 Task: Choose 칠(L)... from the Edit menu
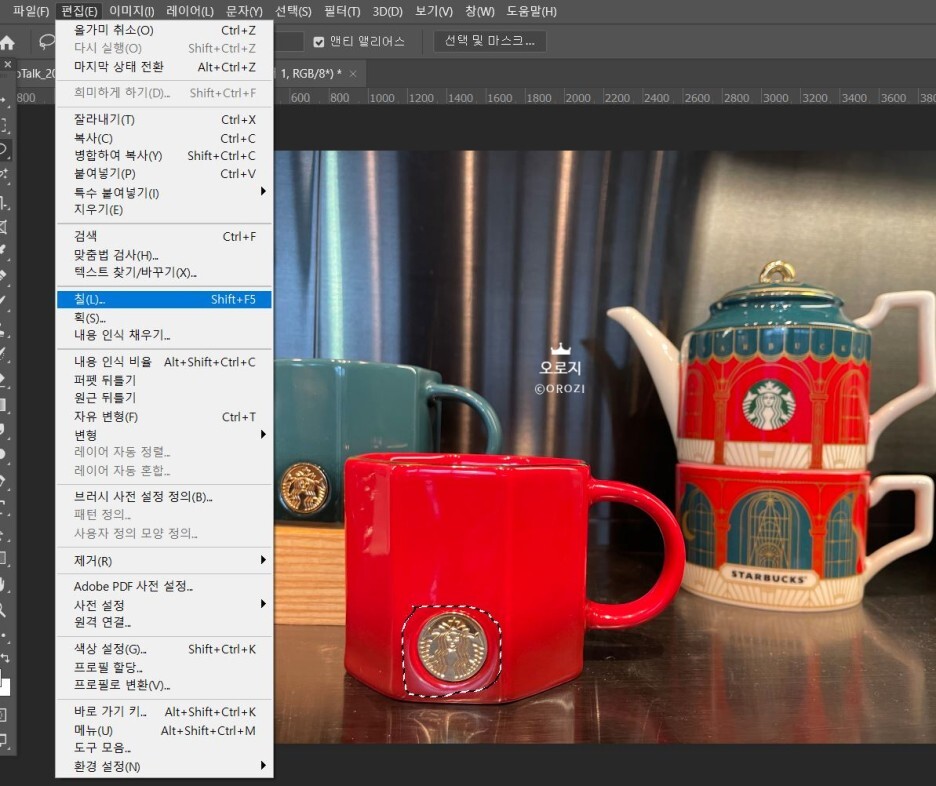164,299
